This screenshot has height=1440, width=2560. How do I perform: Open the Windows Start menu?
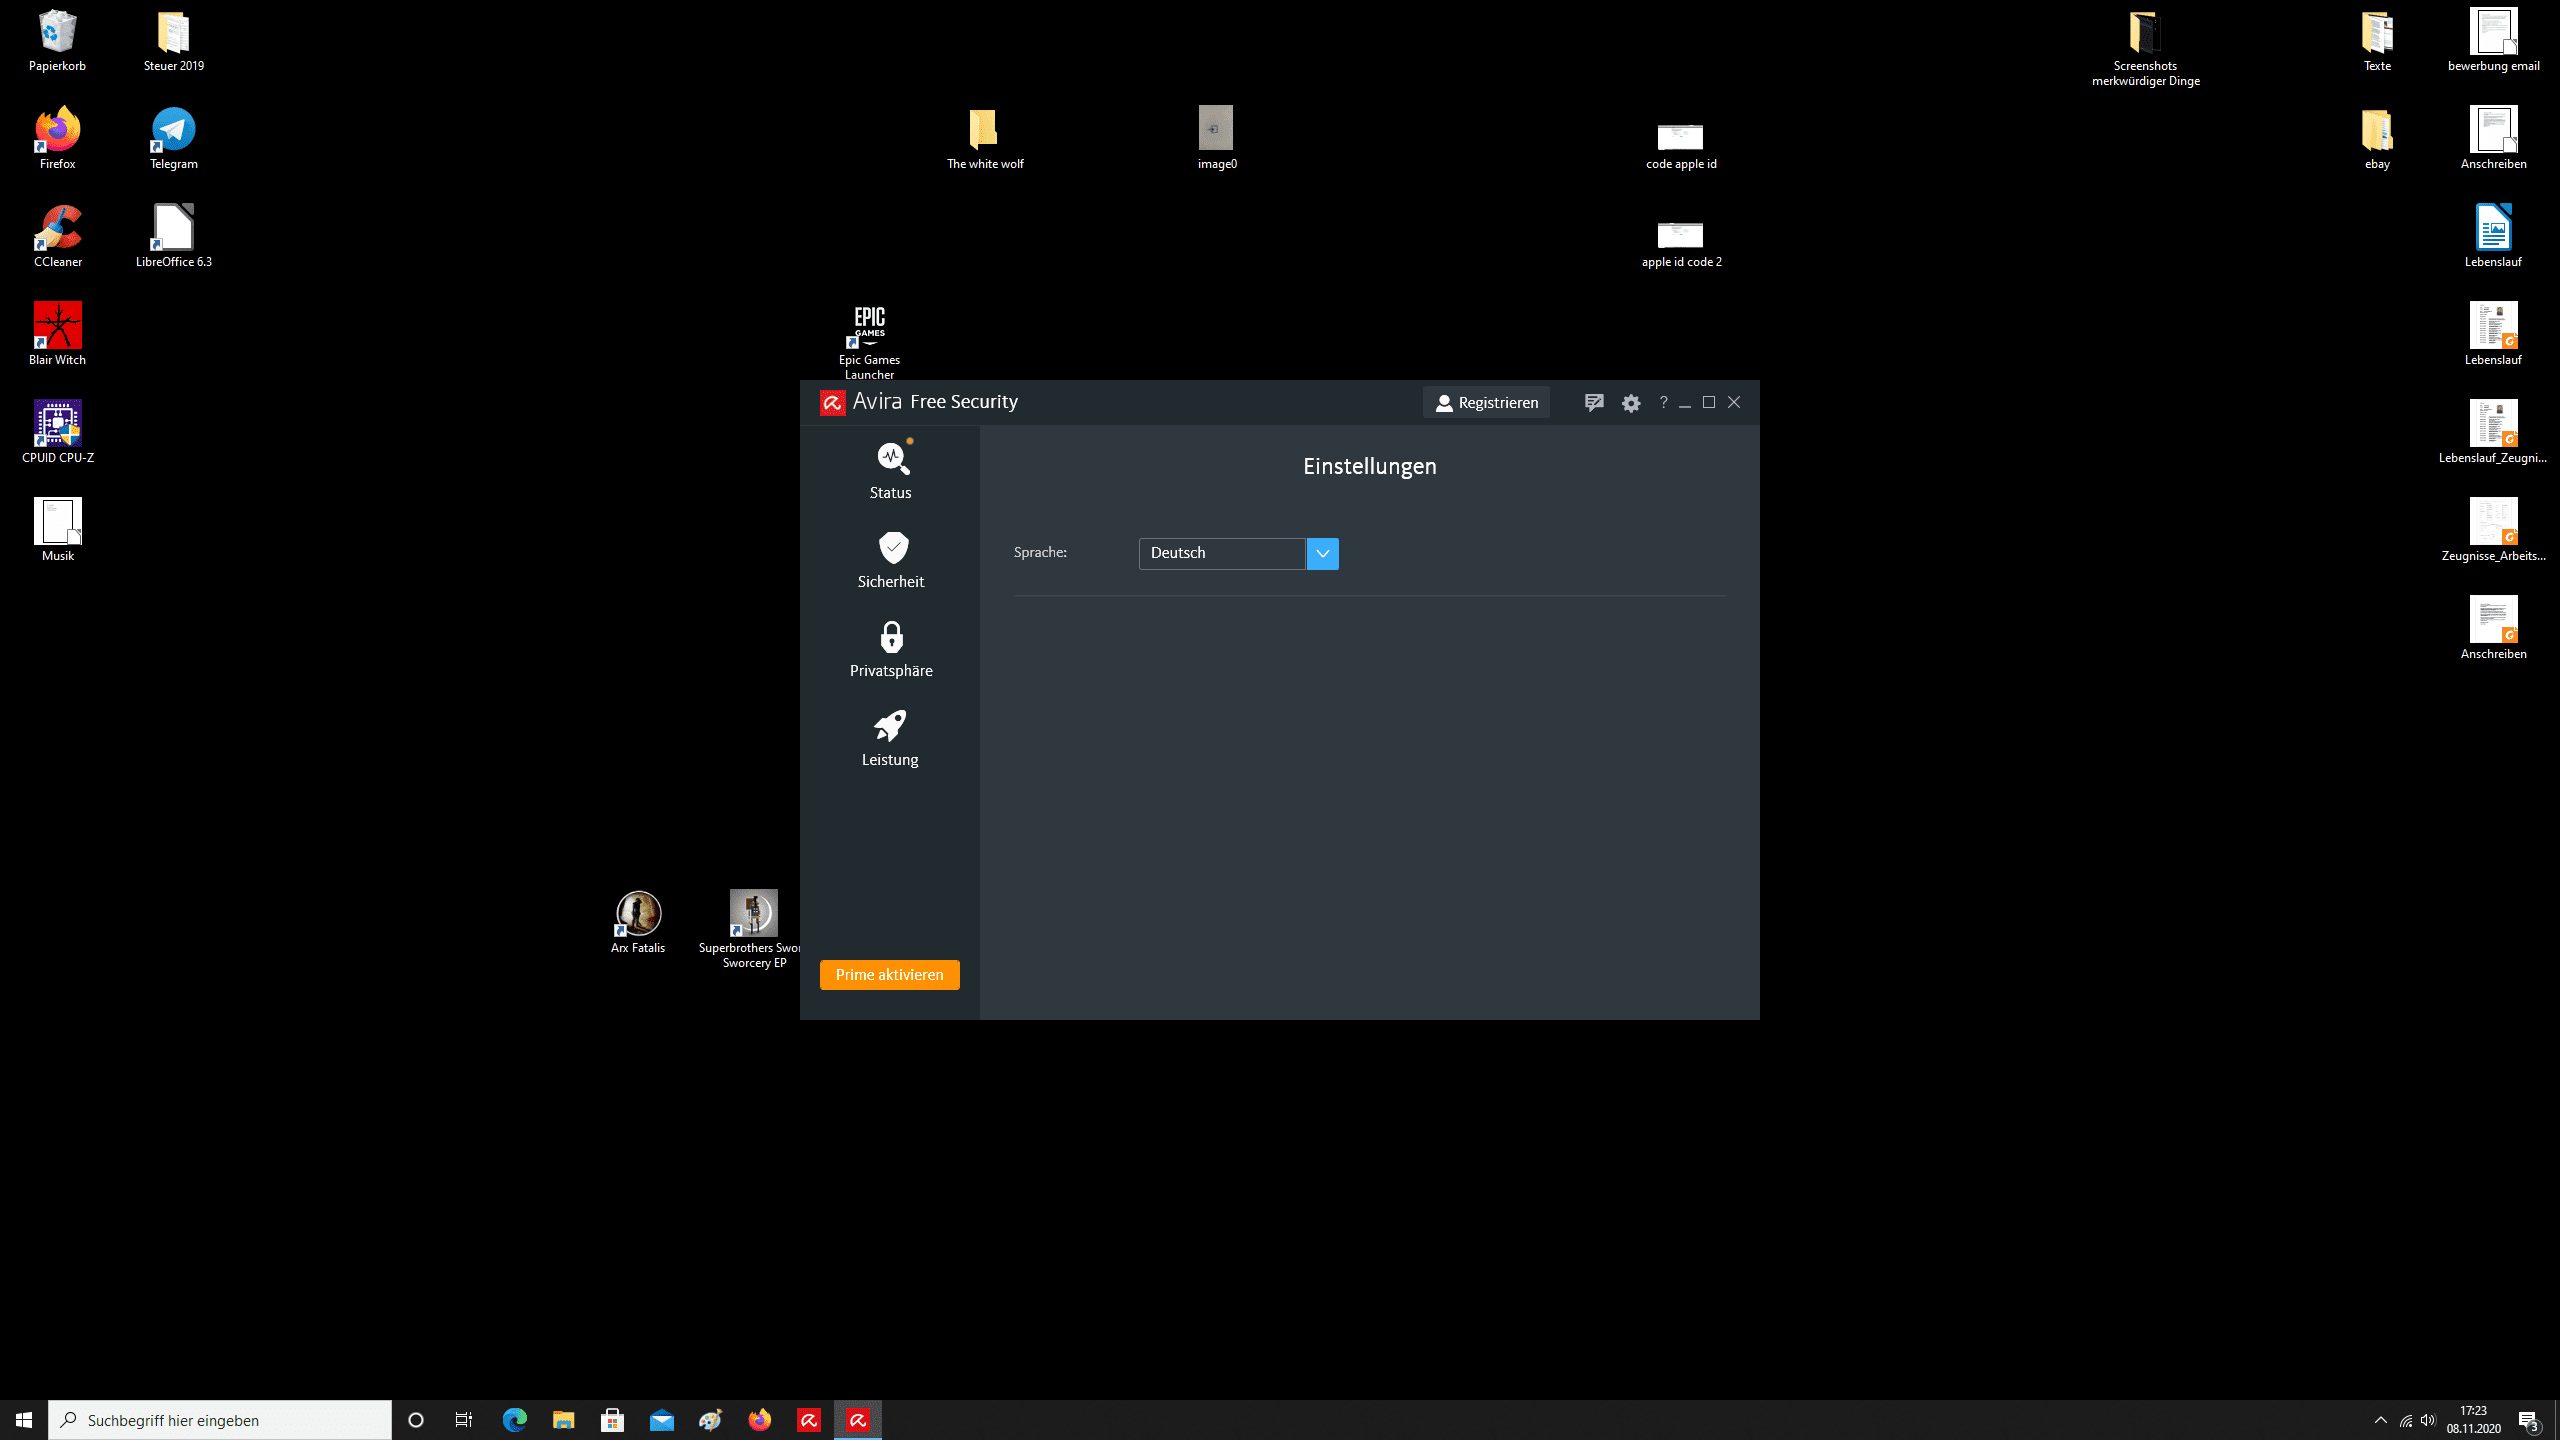tap(24, 1420)
